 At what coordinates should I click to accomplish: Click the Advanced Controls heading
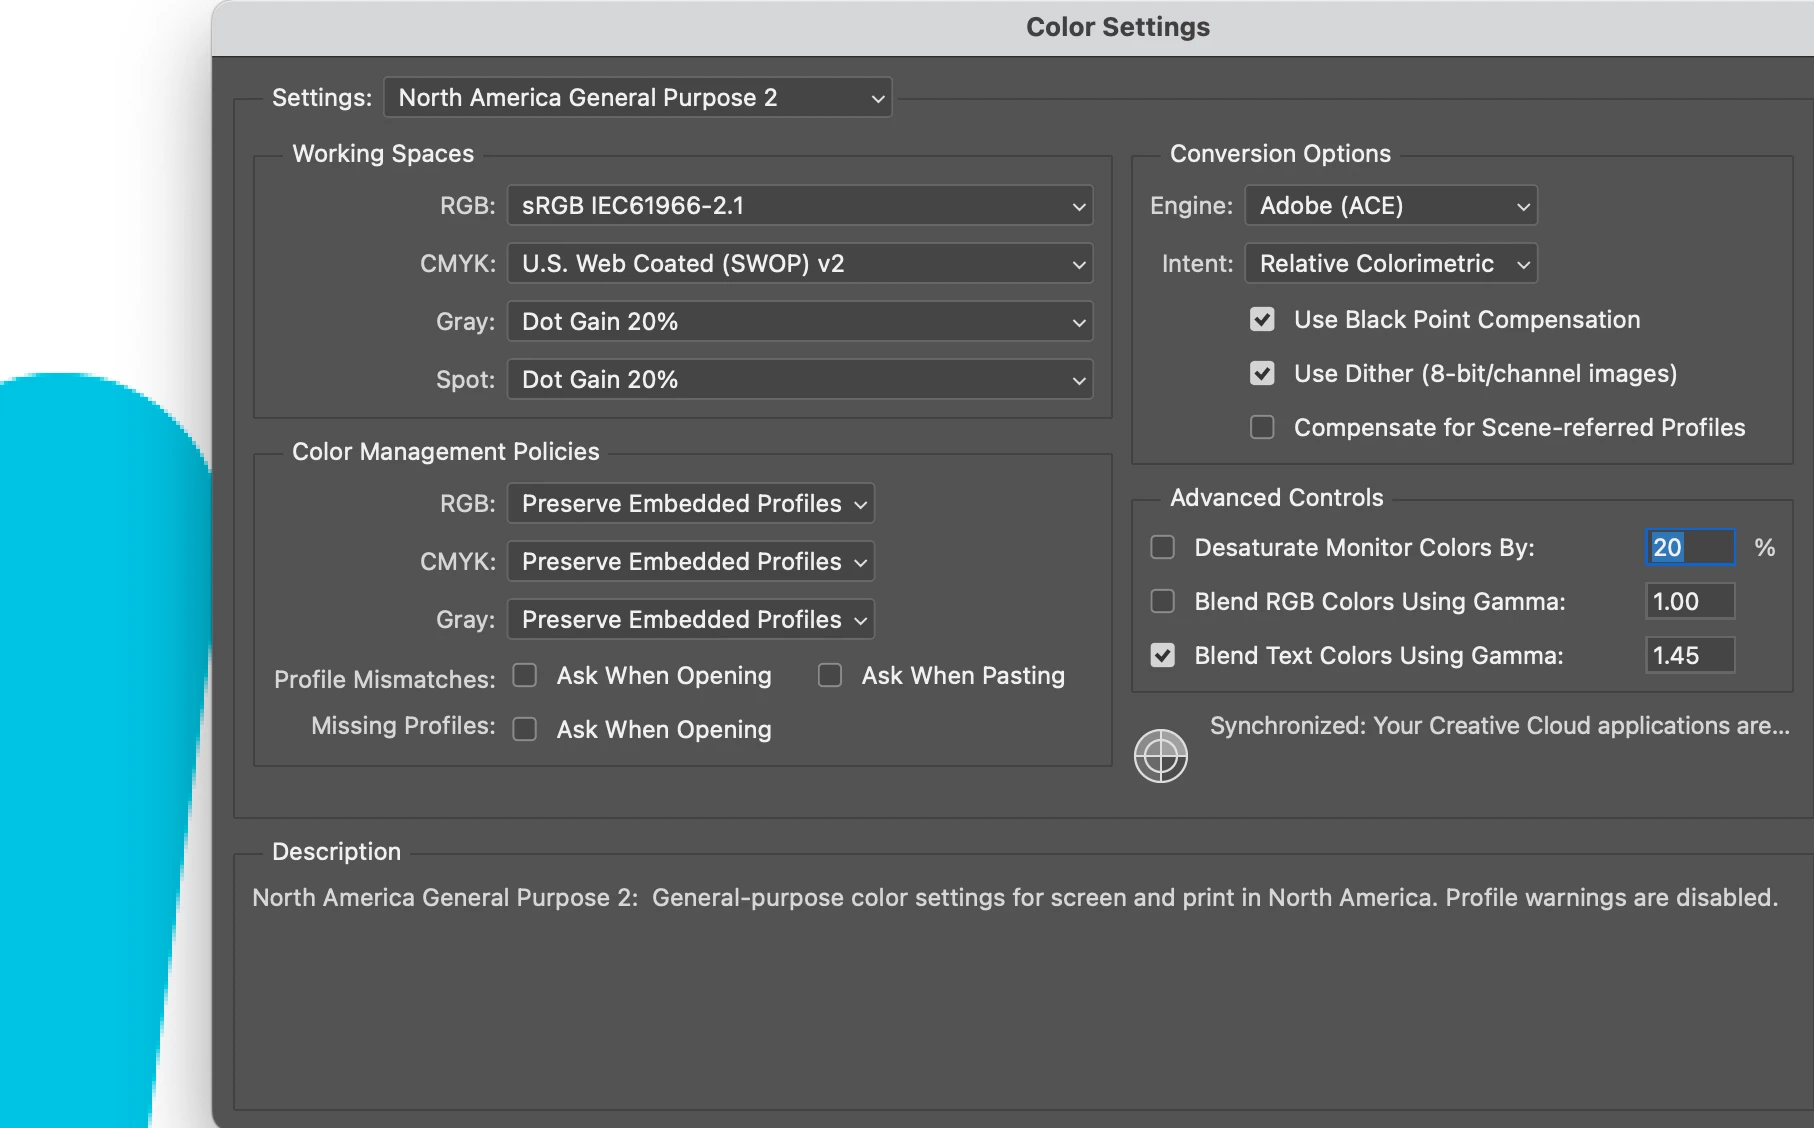[x=1277, y=498]
